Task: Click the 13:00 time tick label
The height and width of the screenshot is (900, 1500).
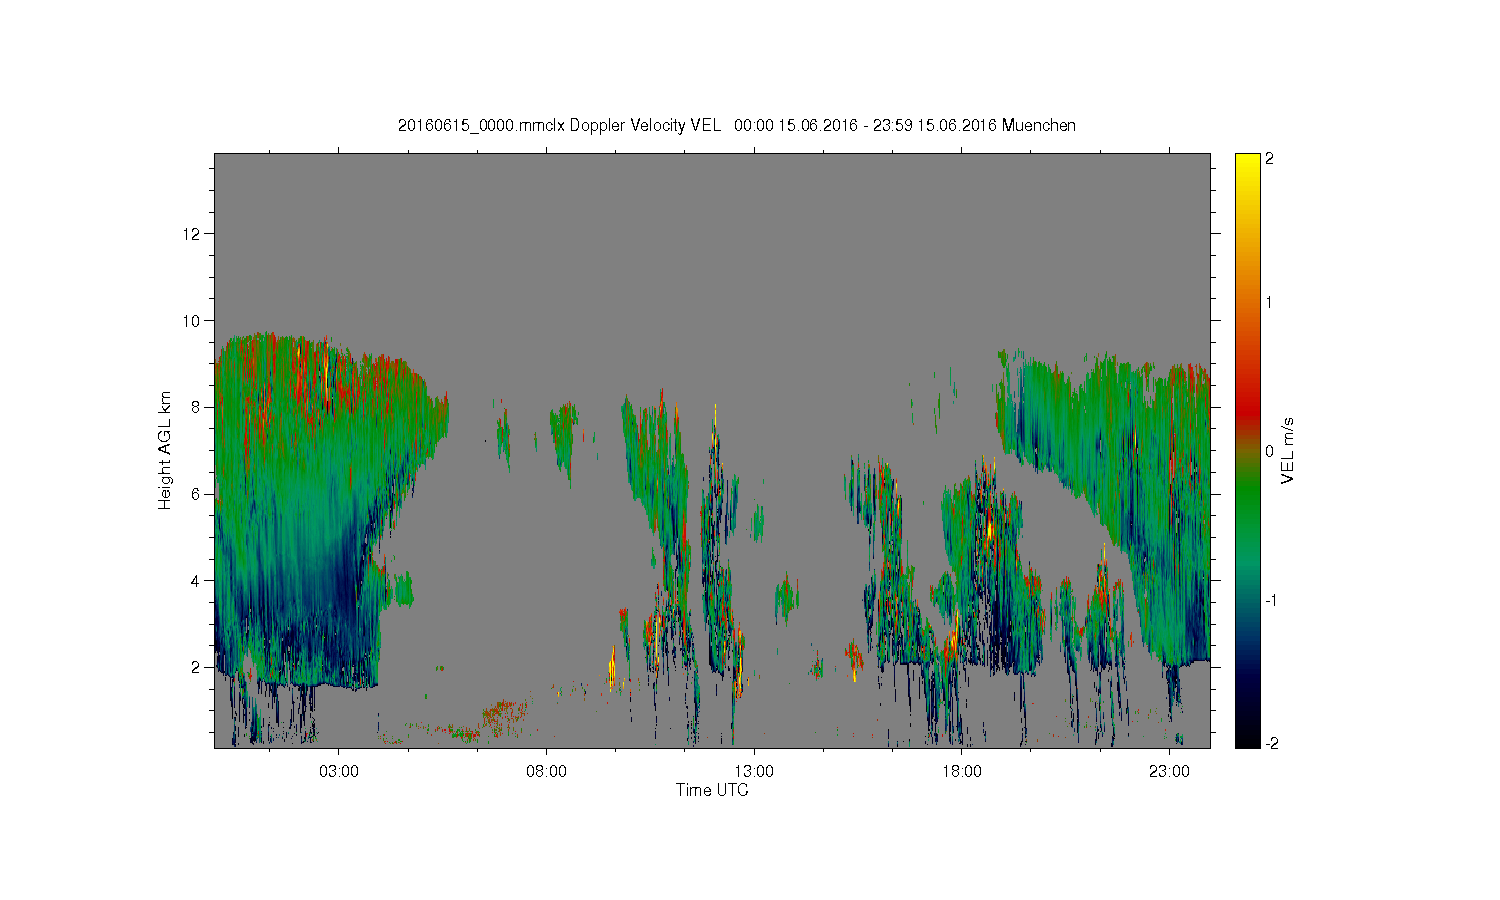Action: coord(754,772)
